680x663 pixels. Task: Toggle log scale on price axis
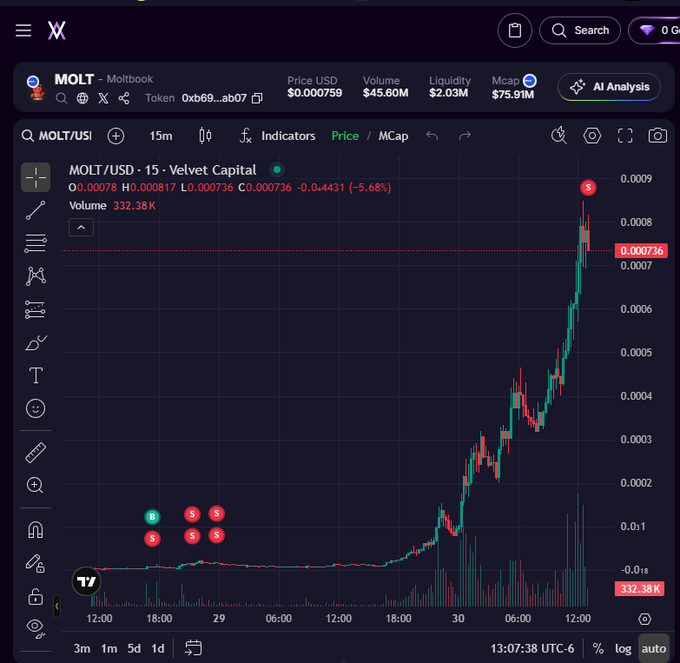(x=623, y=648)
